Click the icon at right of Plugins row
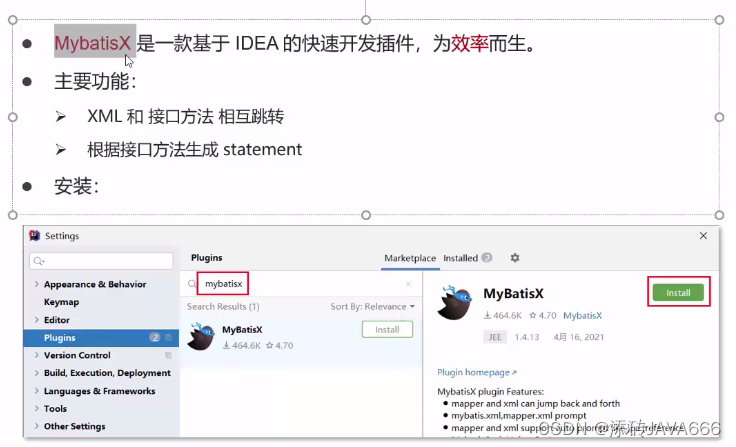Viewport: 736px width, 447px height. 169,338
